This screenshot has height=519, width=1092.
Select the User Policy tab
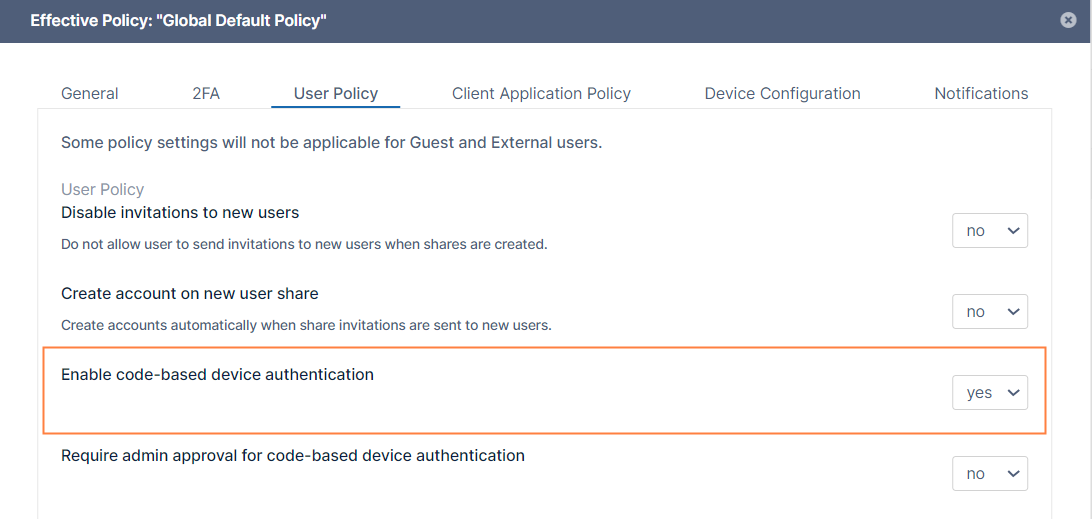[335, 93]
